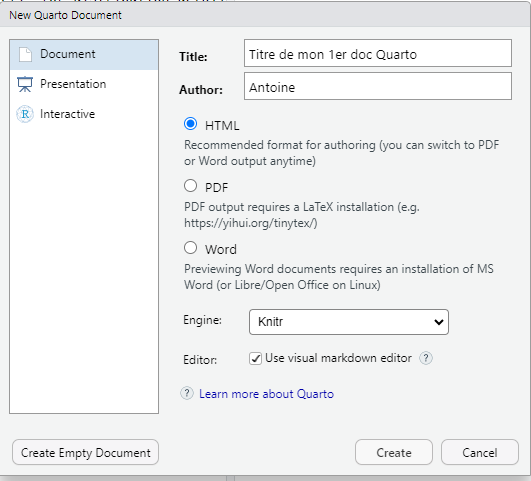Viewport: 531px width, 481px height.
Task: Open Learn more about Quarto link
Action: tap(266, 394)
